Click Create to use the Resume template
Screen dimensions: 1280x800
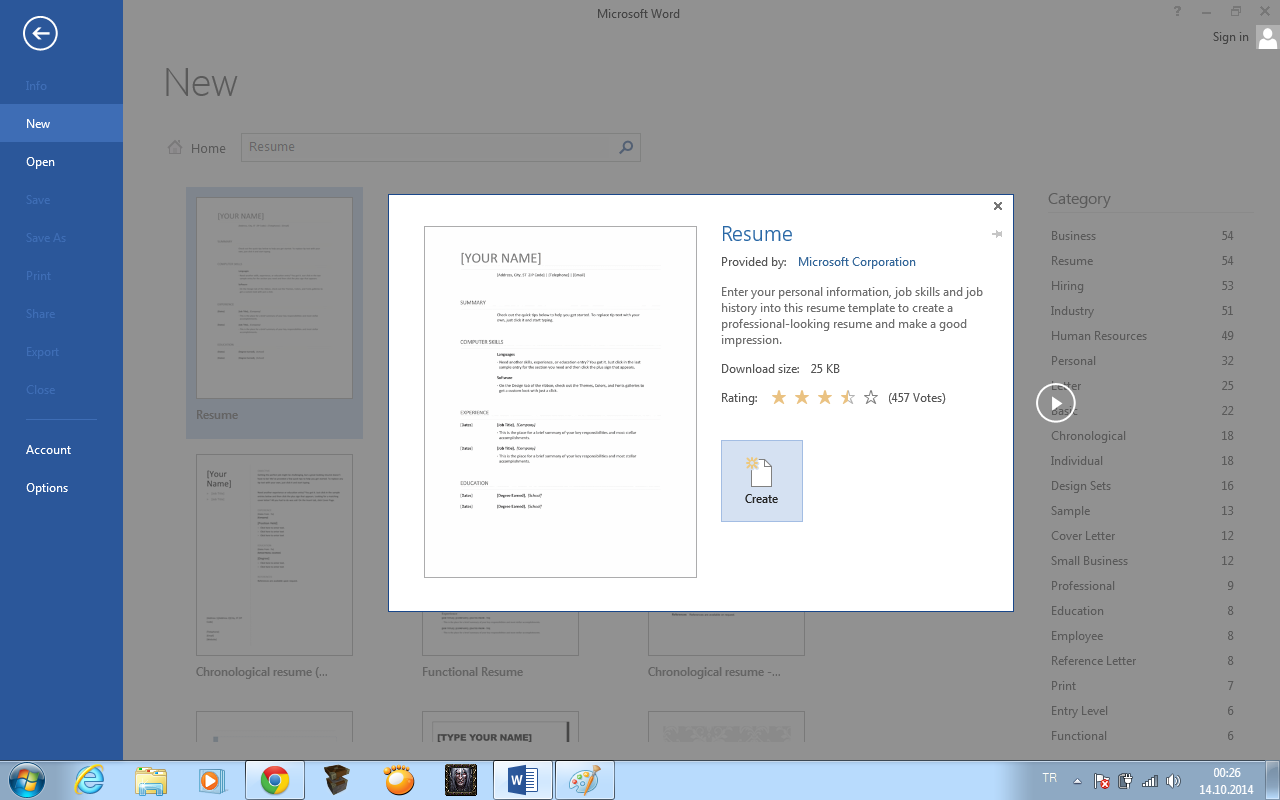761,481
